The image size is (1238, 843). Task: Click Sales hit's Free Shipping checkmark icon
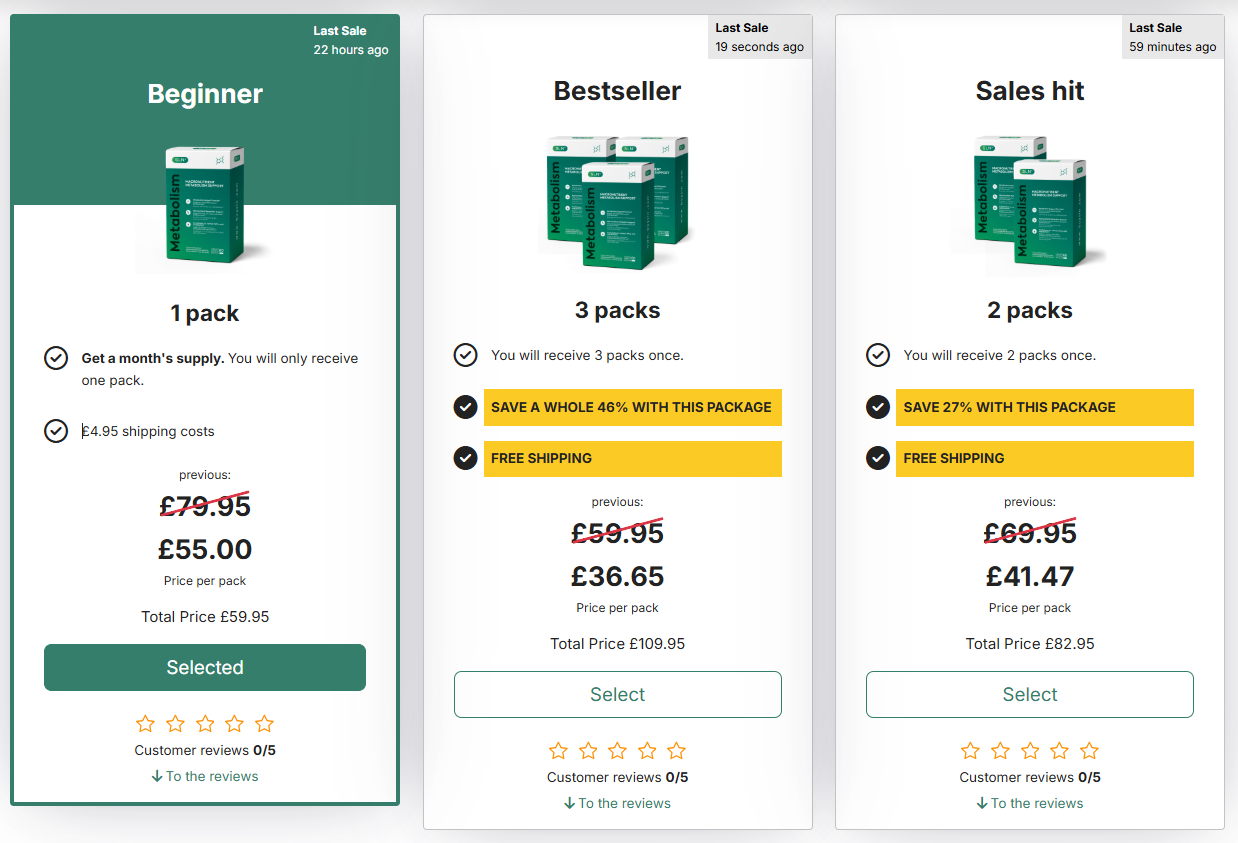878,458
